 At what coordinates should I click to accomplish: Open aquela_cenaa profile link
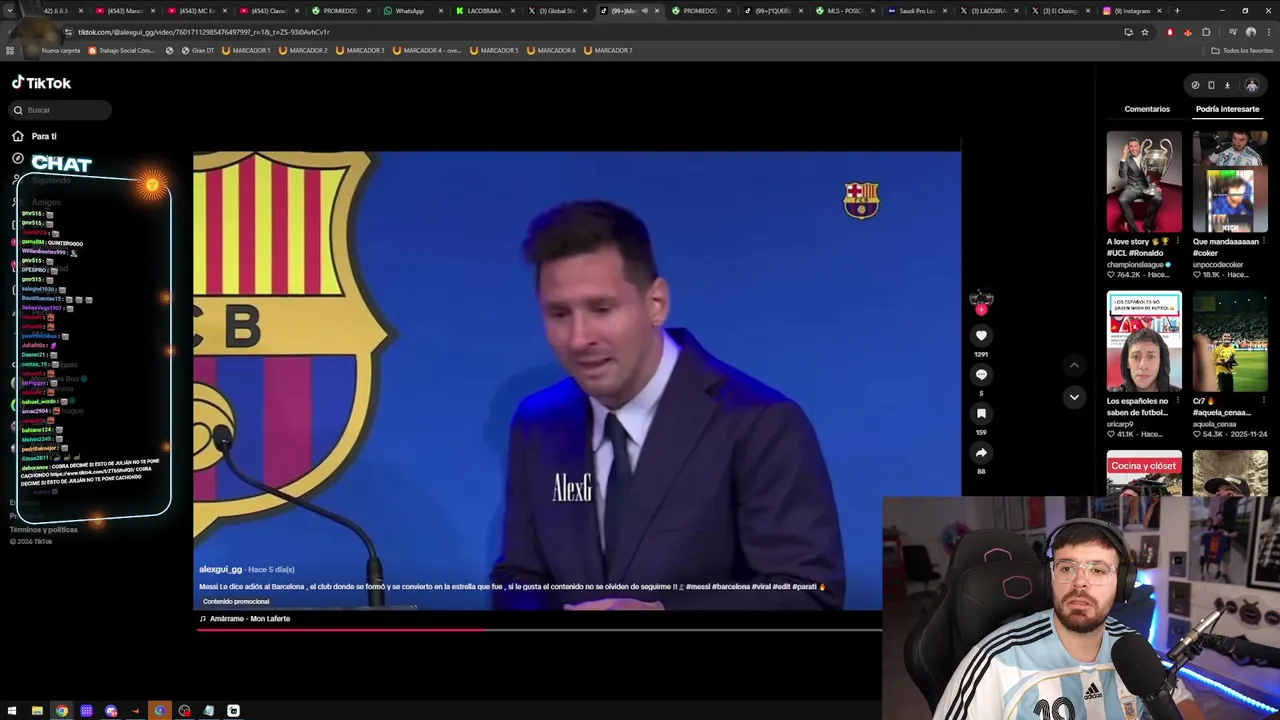[x=1215, y=424]
